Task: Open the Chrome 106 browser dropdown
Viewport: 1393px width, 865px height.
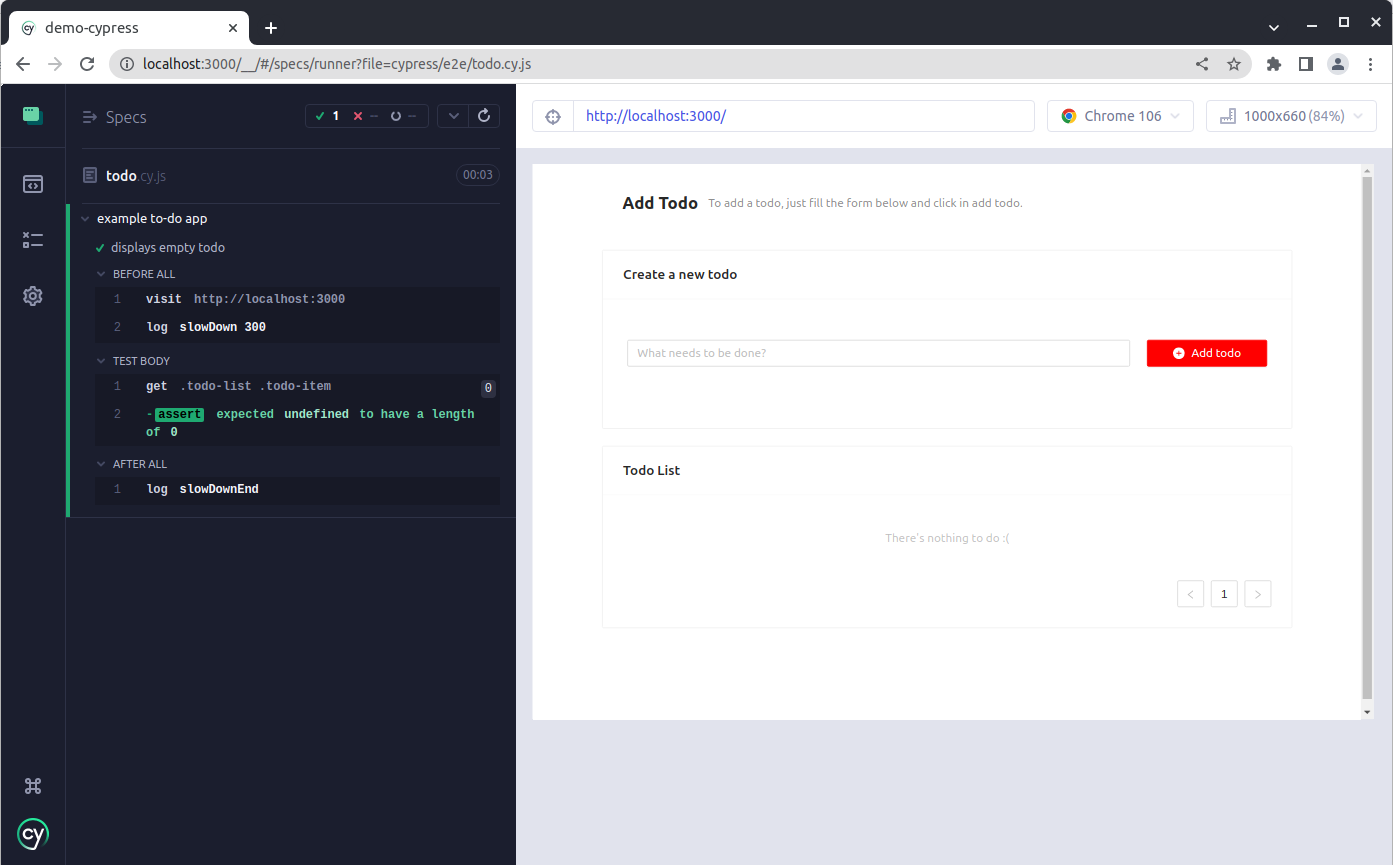Action: click(x=1119, y=115)
